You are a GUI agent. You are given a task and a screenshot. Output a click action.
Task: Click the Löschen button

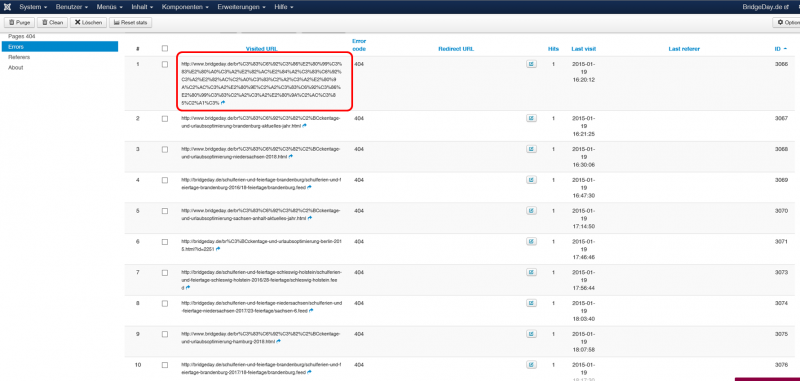point(88,22)
